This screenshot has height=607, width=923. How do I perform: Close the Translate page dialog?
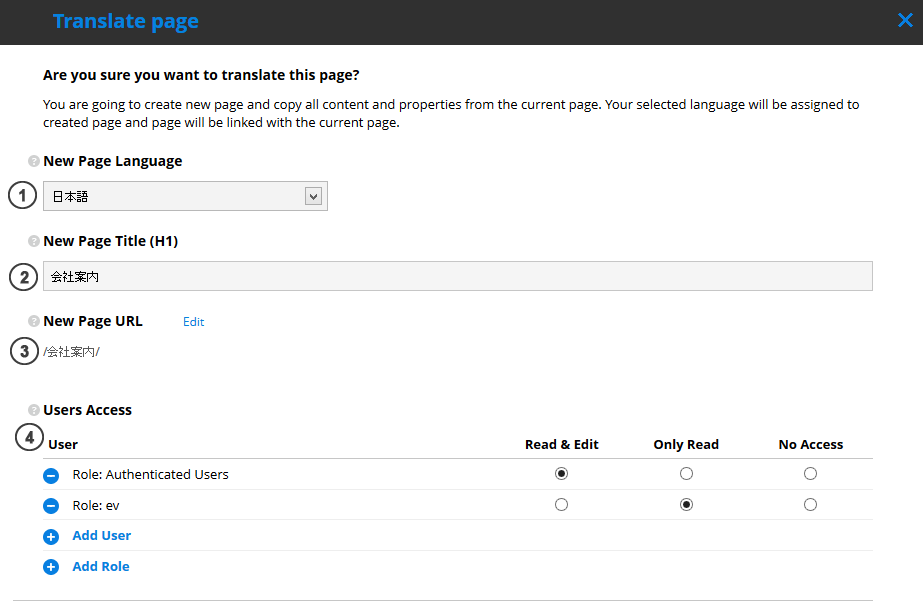click(x=905, y=21)
